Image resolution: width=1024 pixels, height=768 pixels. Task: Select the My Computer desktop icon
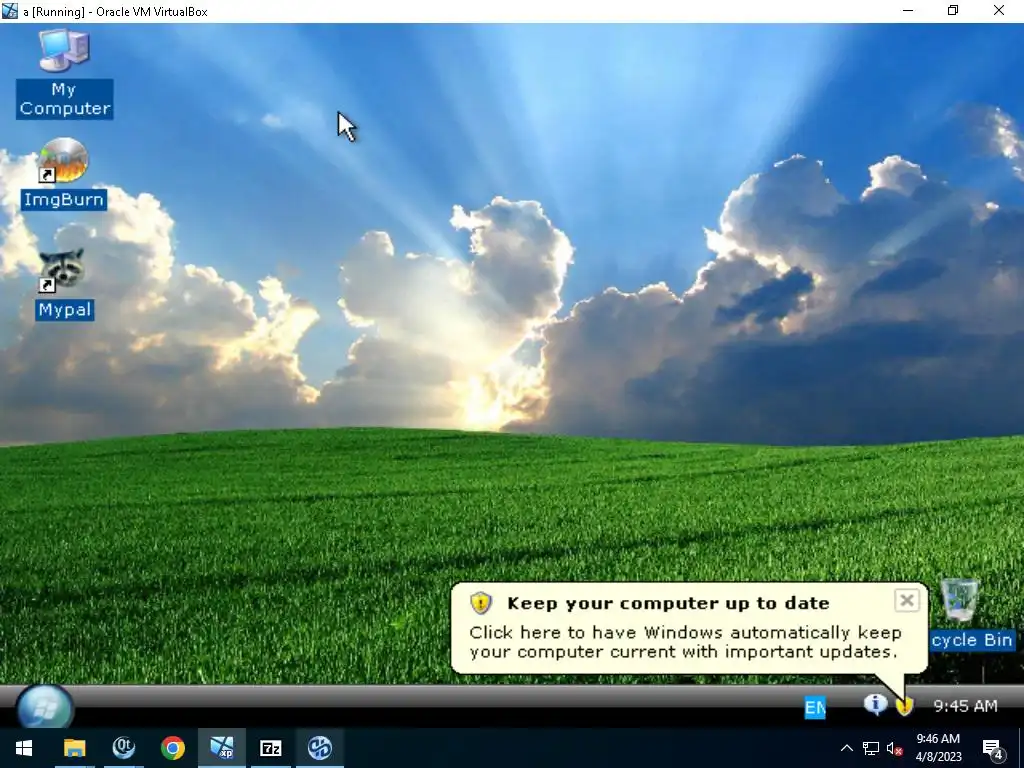64,73
